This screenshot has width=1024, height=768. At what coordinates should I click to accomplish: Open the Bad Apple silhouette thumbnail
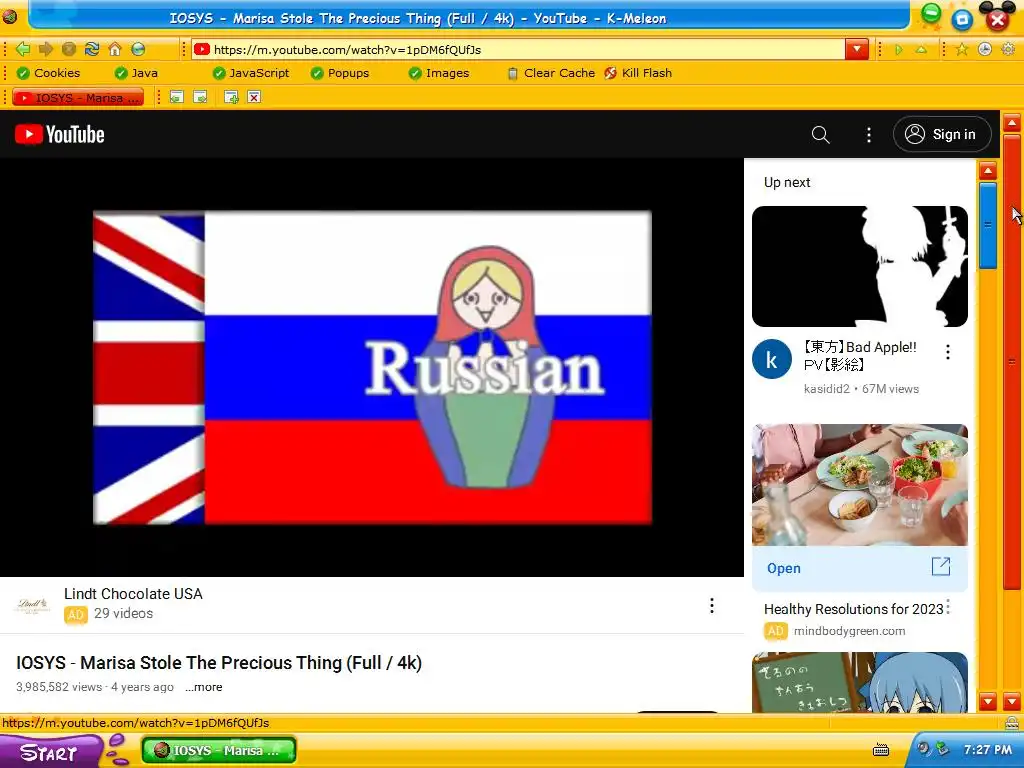[859, 266]
